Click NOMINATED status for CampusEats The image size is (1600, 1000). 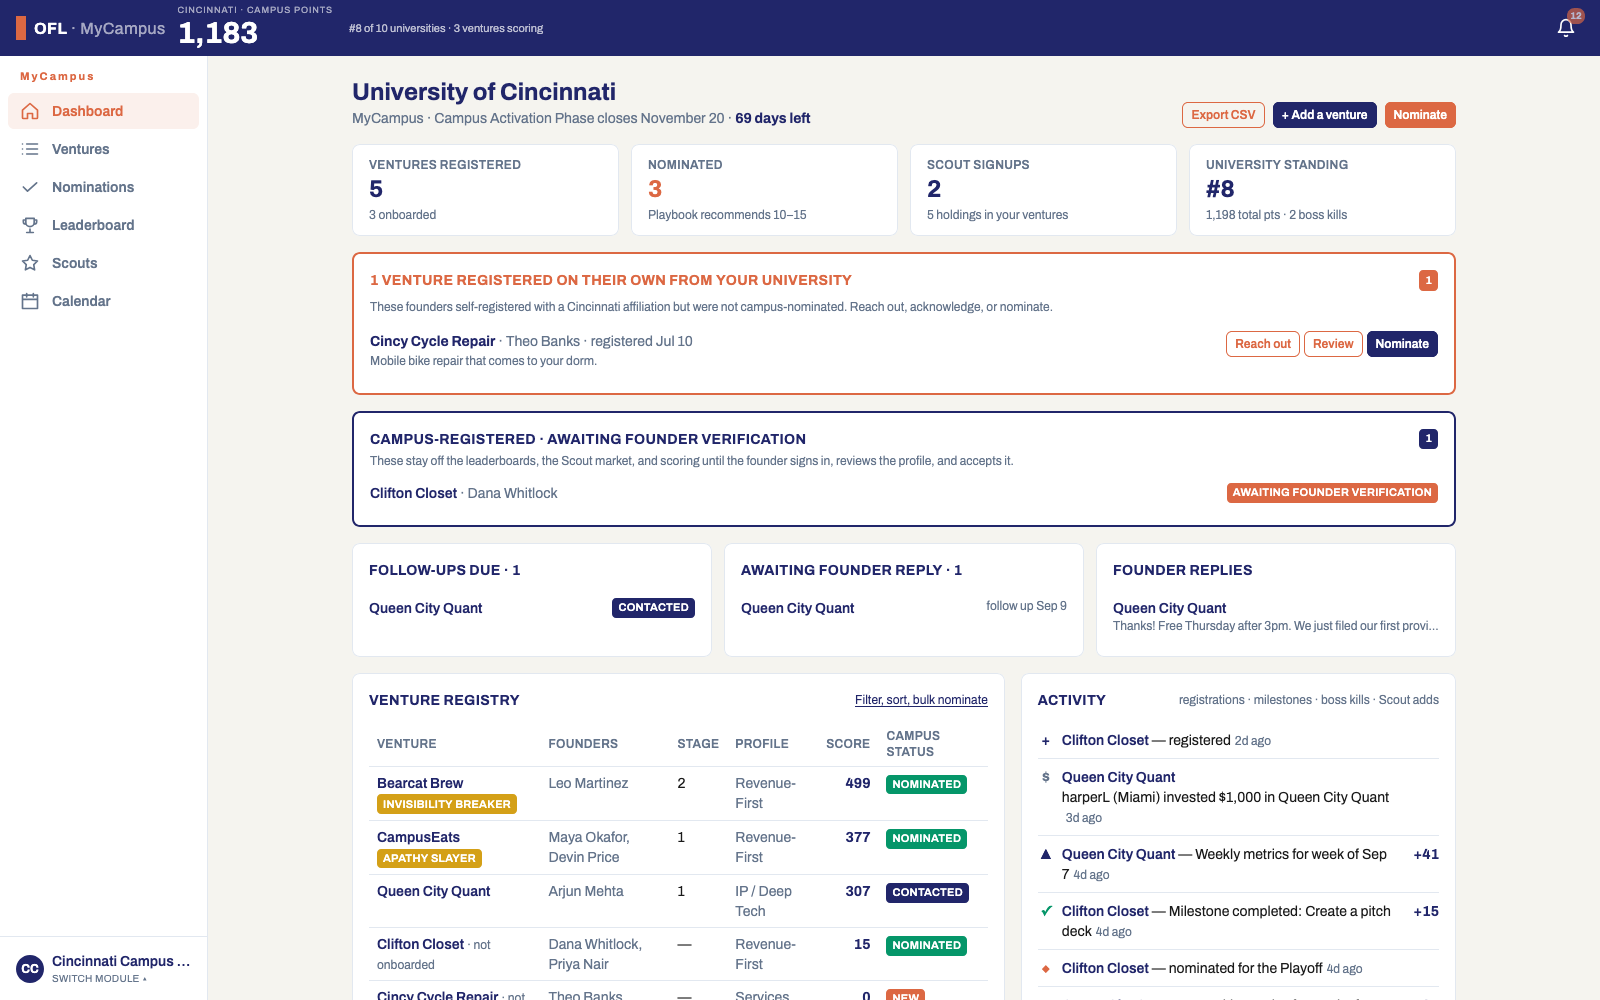(926, 838)
